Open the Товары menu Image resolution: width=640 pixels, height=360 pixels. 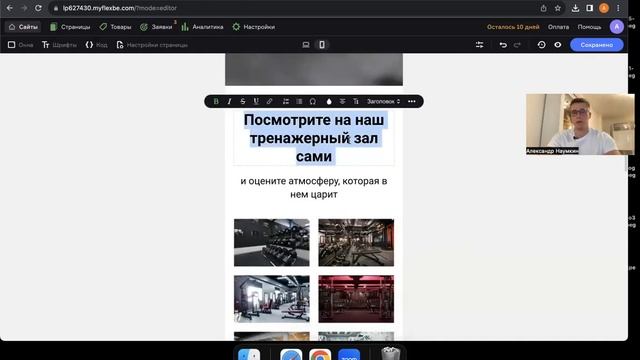coord(116,27)
